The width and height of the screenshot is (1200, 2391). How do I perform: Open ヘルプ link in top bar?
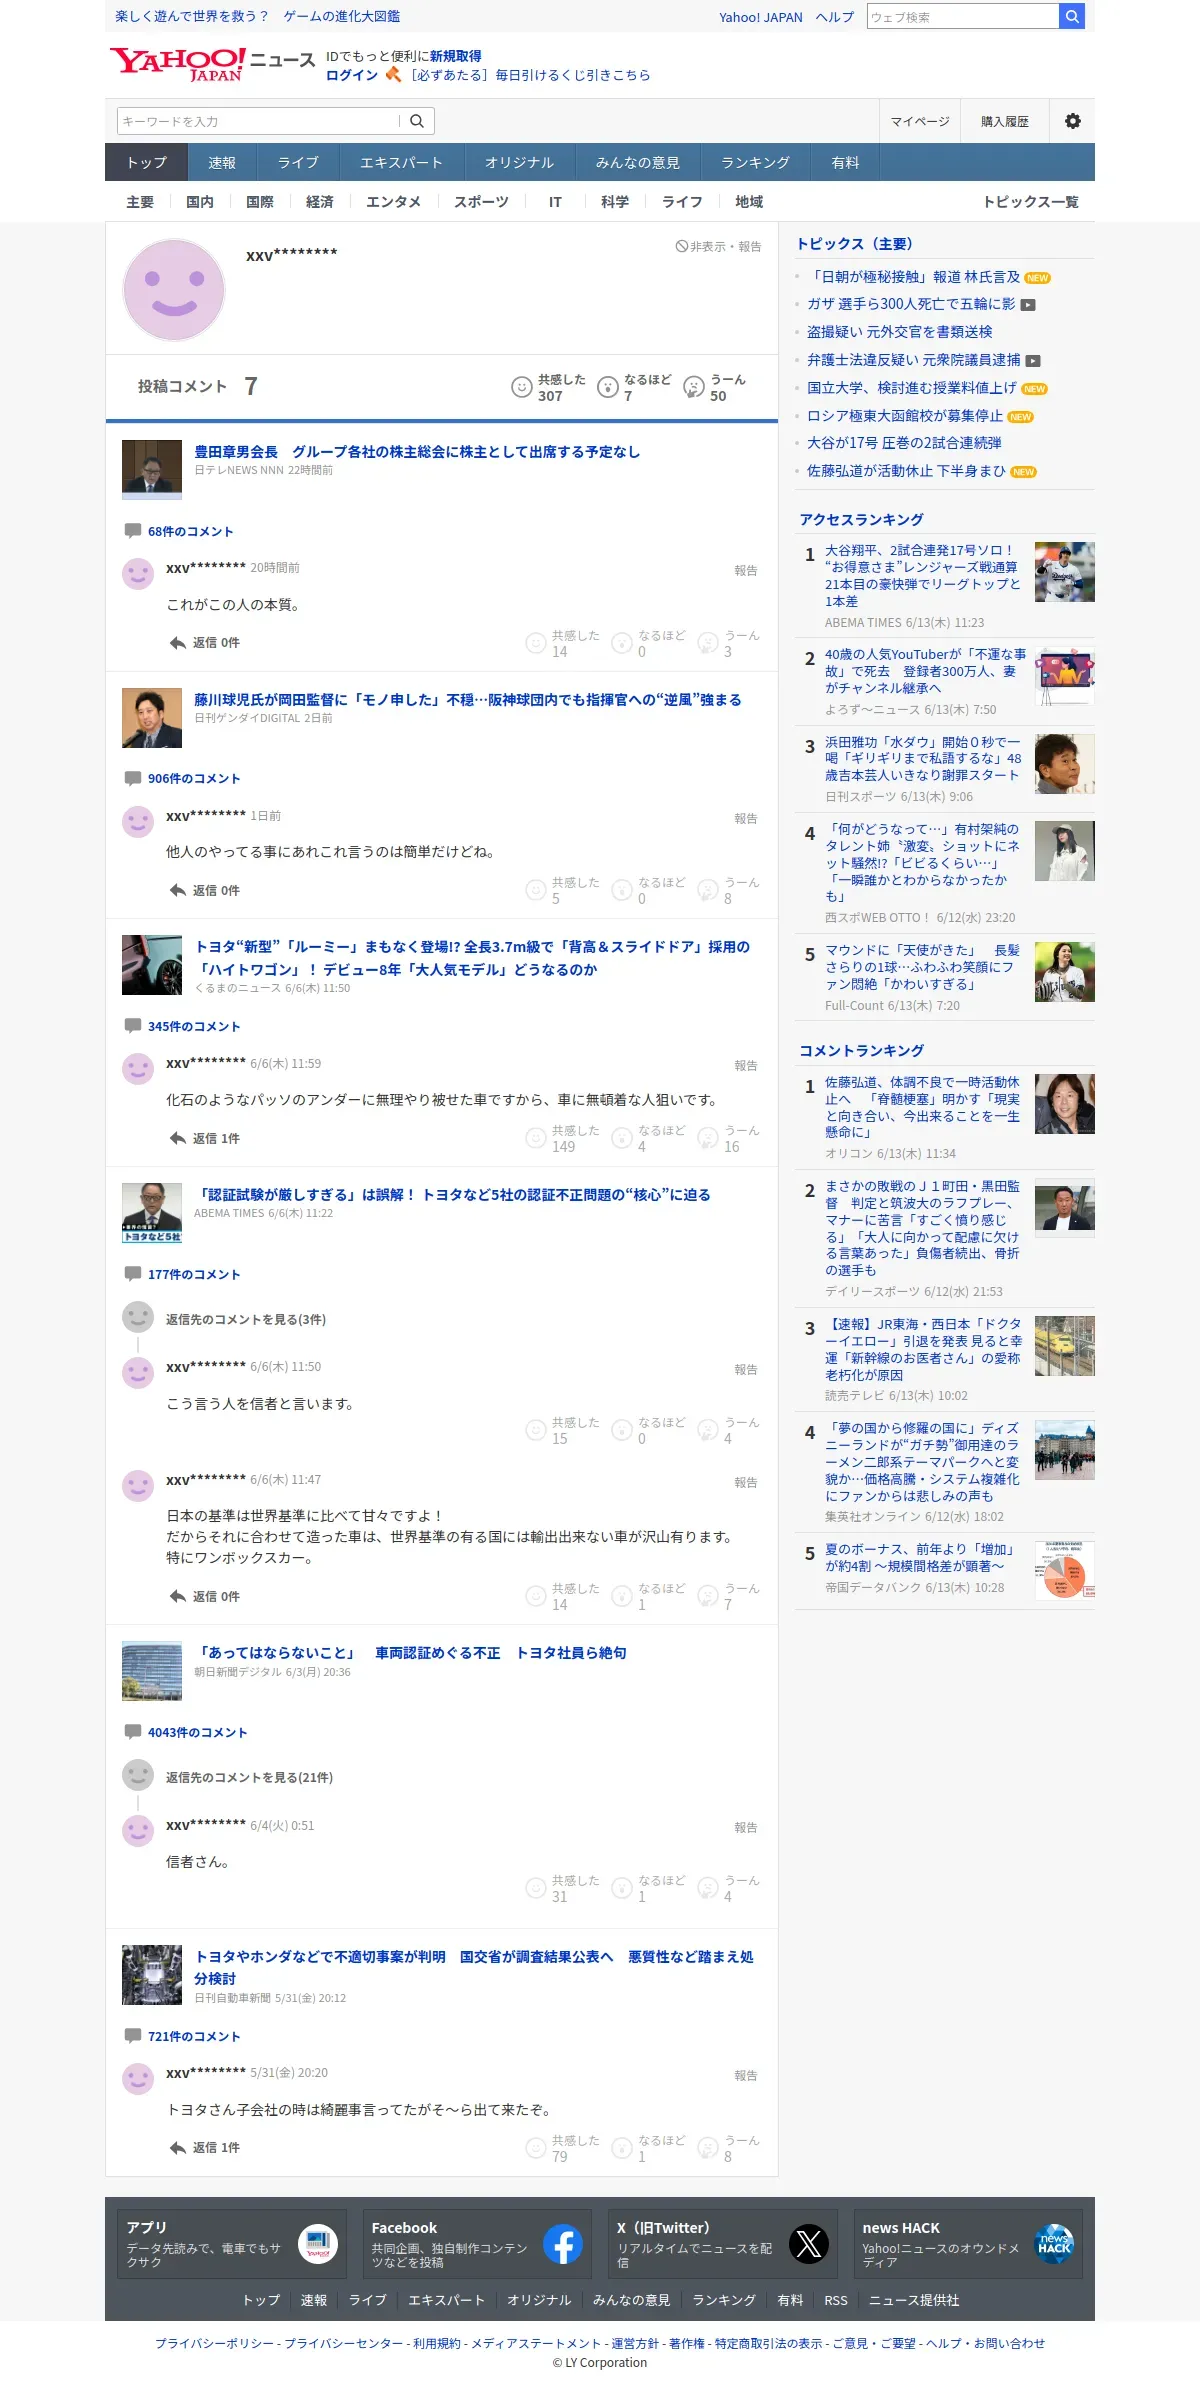click(x=834, y=17)
